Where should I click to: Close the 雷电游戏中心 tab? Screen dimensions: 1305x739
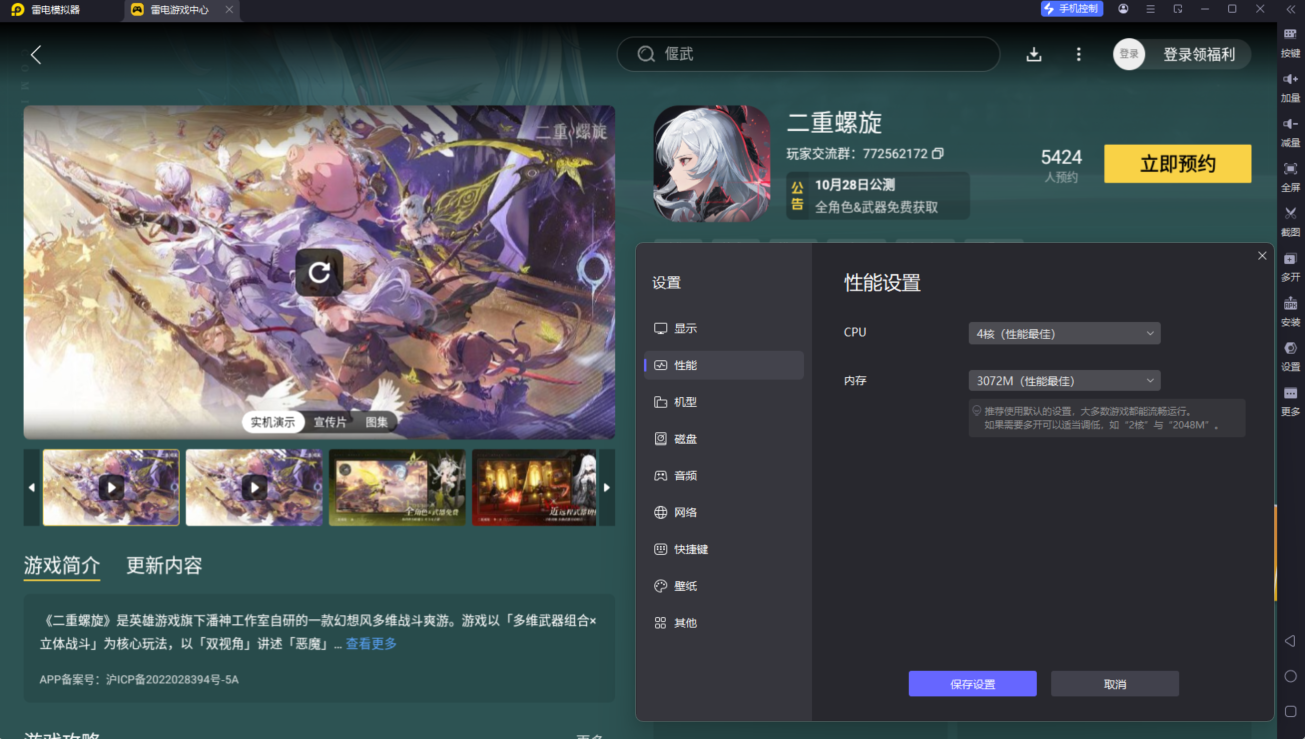(x=229, y=10)
